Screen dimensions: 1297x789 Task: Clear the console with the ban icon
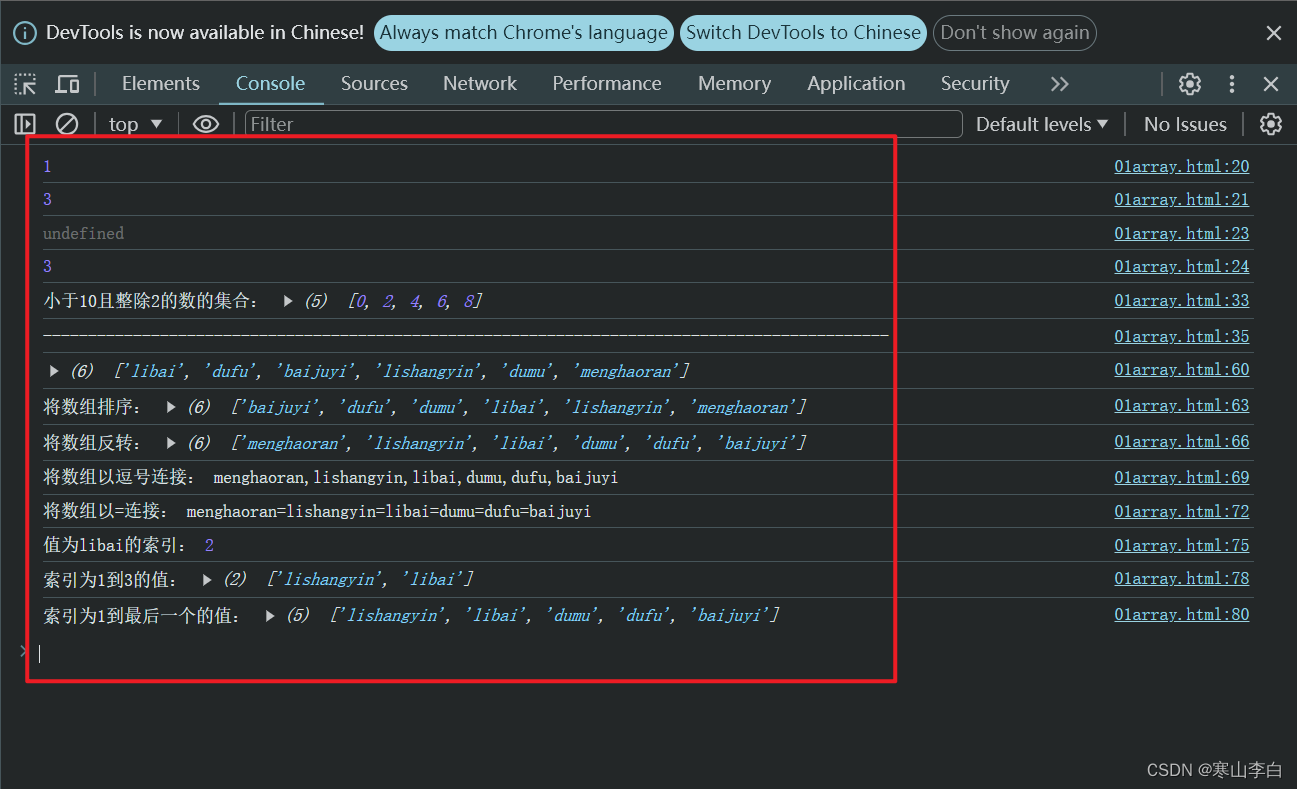(67, 124)
